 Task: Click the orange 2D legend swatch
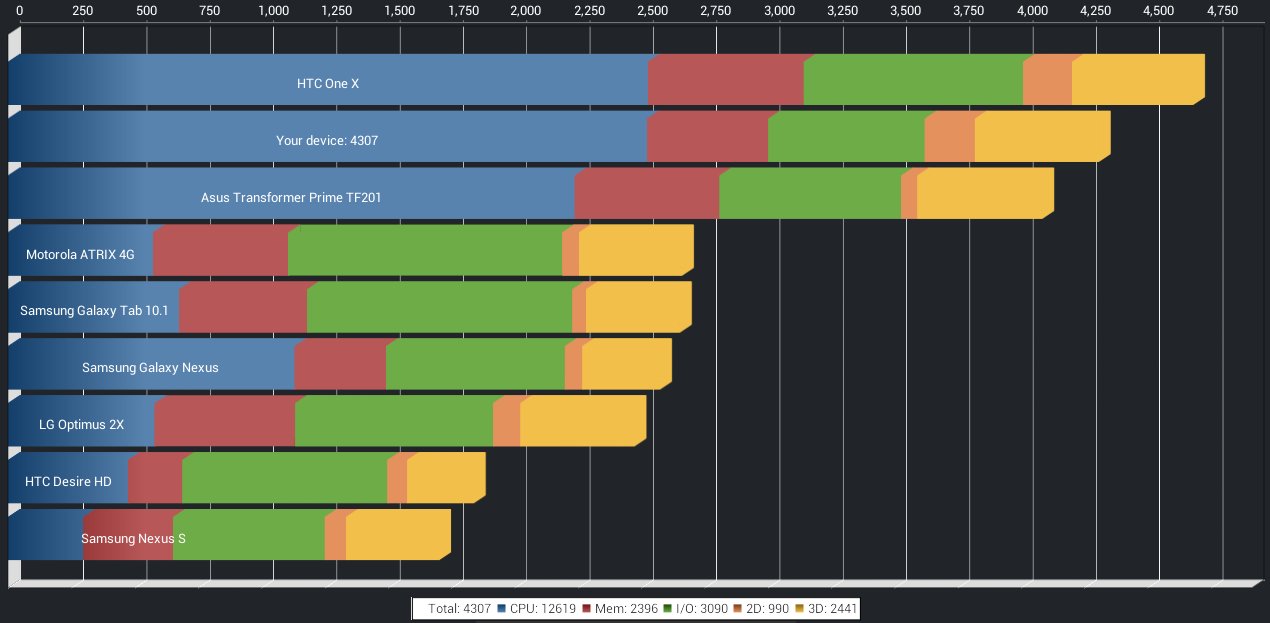coord(738,608)
